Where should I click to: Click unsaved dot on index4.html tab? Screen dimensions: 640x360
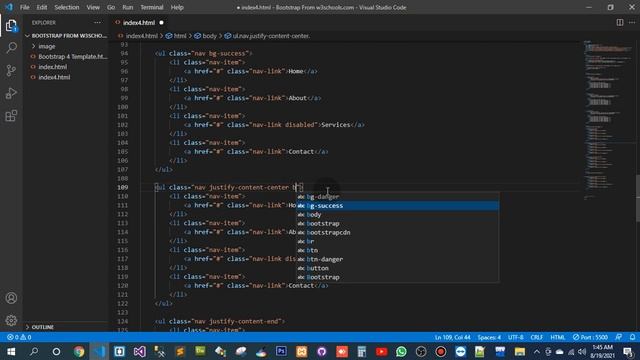click(161, 22)
